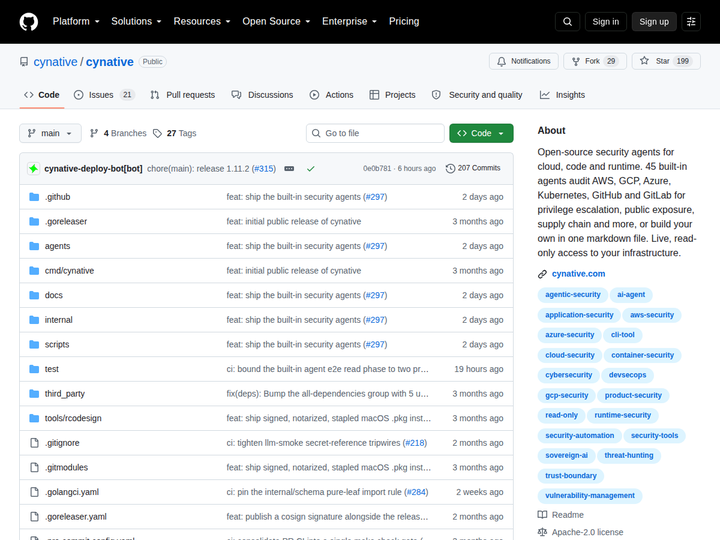Open the main branch selector
The height and width of the screenshot is (540, 720).
(50, 133)
